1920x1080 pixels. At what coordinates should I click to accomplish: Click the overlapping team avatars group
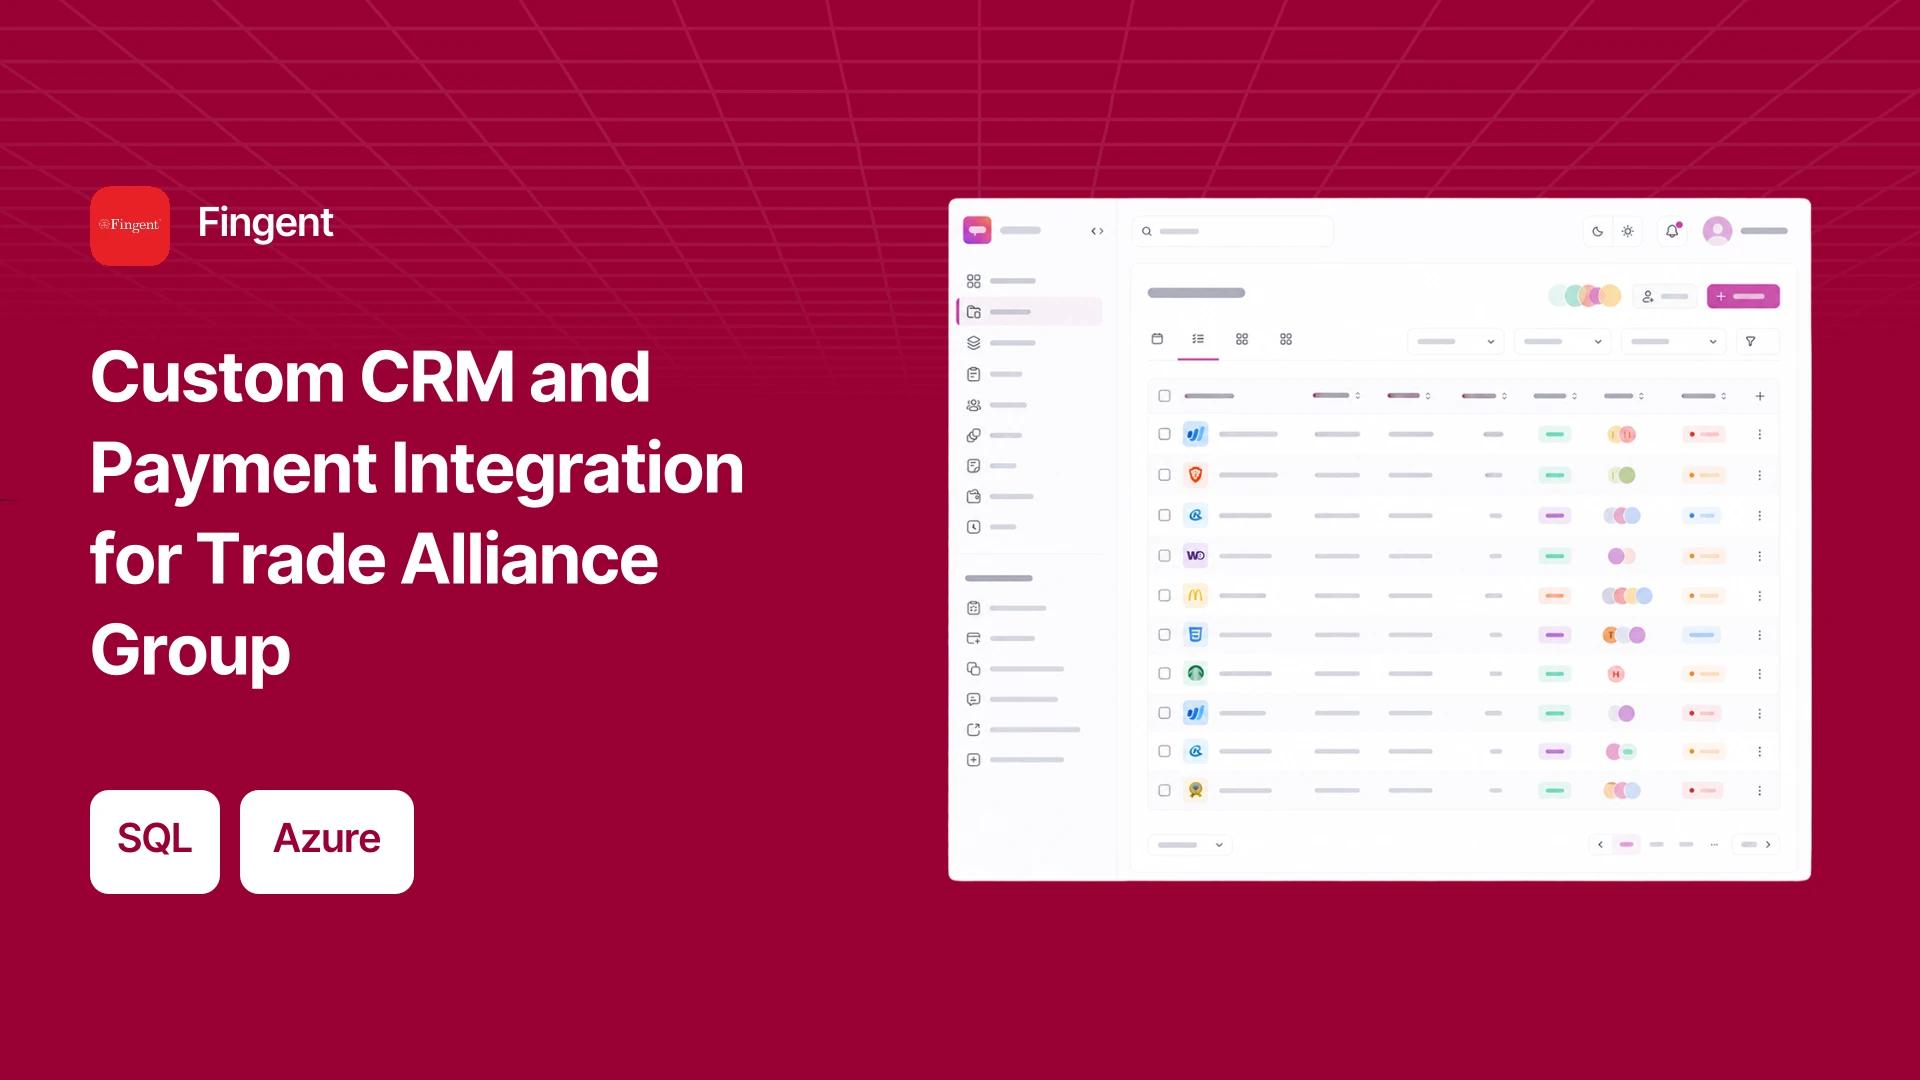[1585, 296]
